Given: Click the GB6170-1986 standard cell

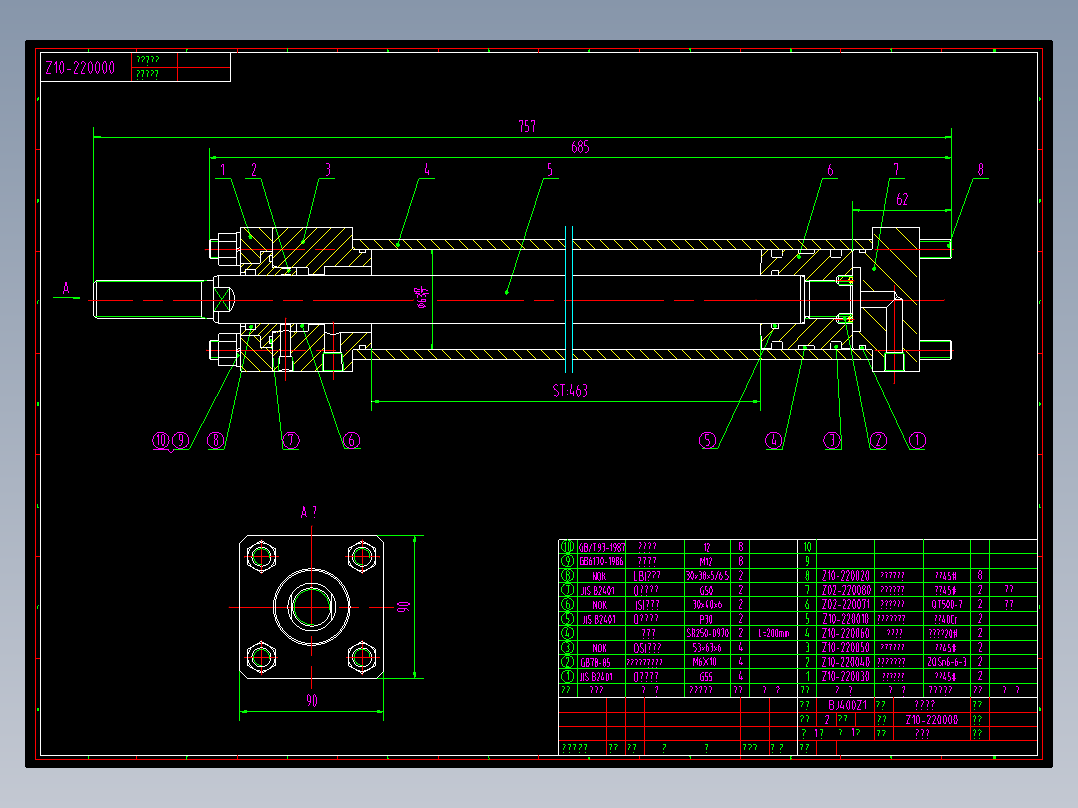Looking at the screenshot, I should point(602,561).
